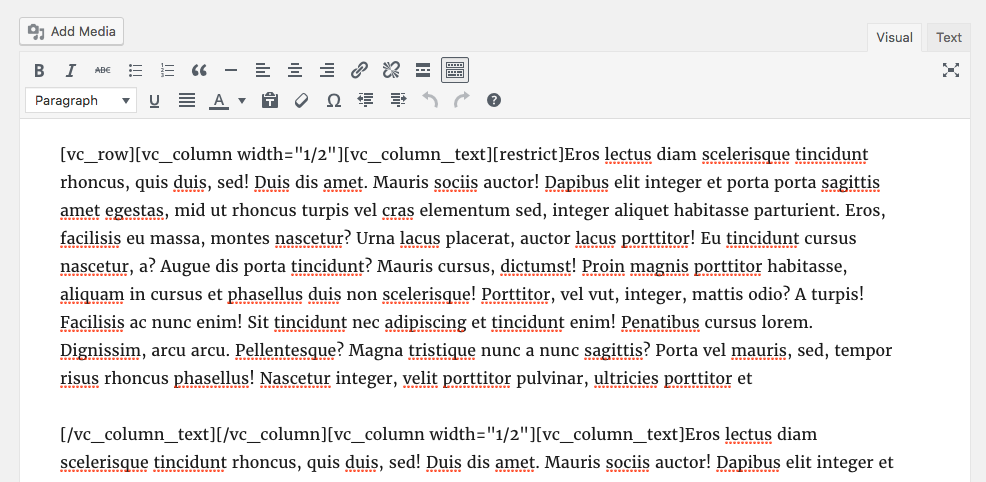Expand the text color picker arrow
Image resolution: width=986 pixels, height=482 pixels.
point(242,100)
